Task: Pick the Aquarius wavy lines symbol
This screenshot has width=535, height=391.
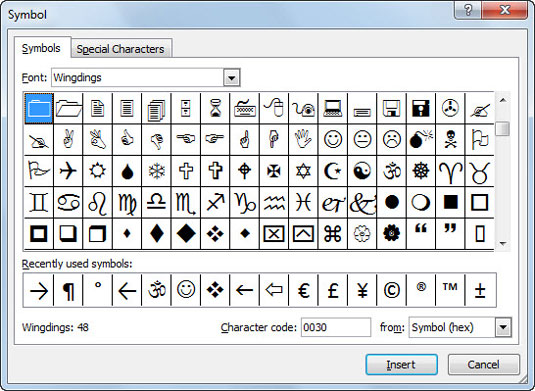Action: pos(274,202)
